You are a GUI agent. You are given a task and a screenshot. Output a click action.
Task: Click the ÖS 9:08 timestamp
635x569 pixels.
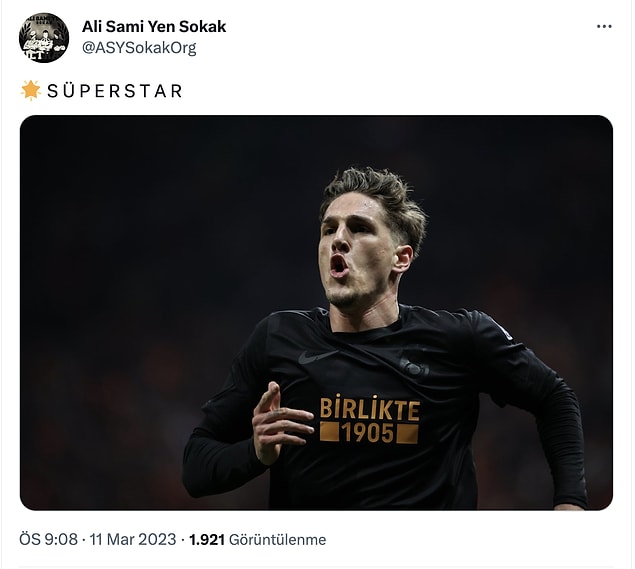[48, 539]
